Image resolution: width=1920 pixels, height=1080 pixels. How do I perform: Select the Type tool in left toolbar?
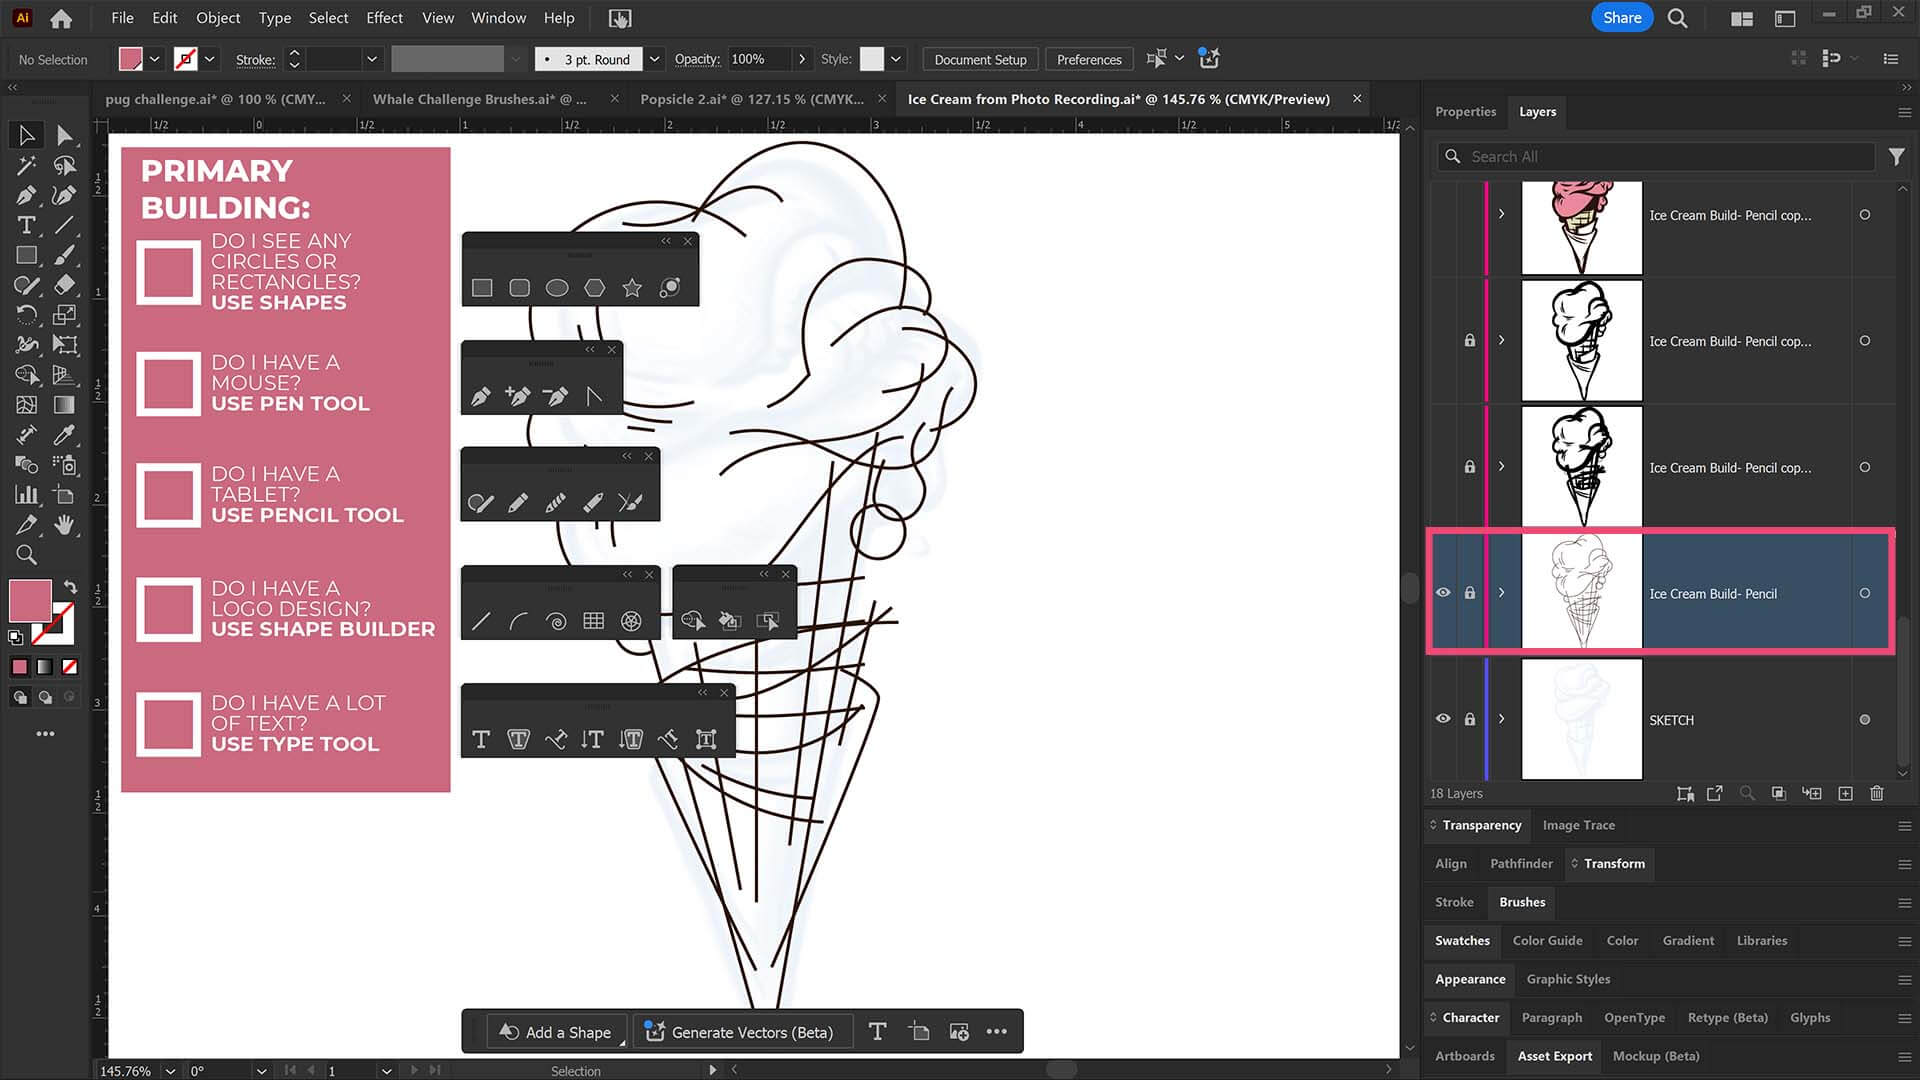tap(27, 225)
